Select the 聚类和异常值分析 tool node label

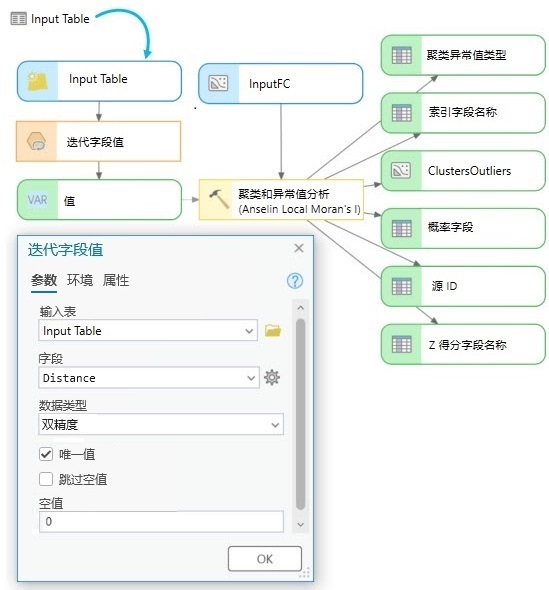[299, 201]
